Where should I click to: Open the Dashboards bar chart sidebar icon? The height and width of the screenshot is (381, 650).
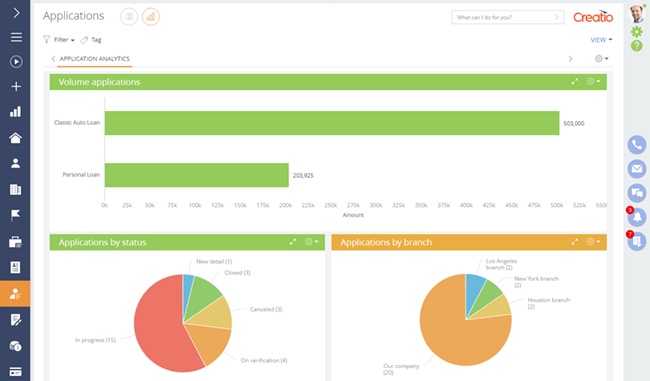pos(15,112)
